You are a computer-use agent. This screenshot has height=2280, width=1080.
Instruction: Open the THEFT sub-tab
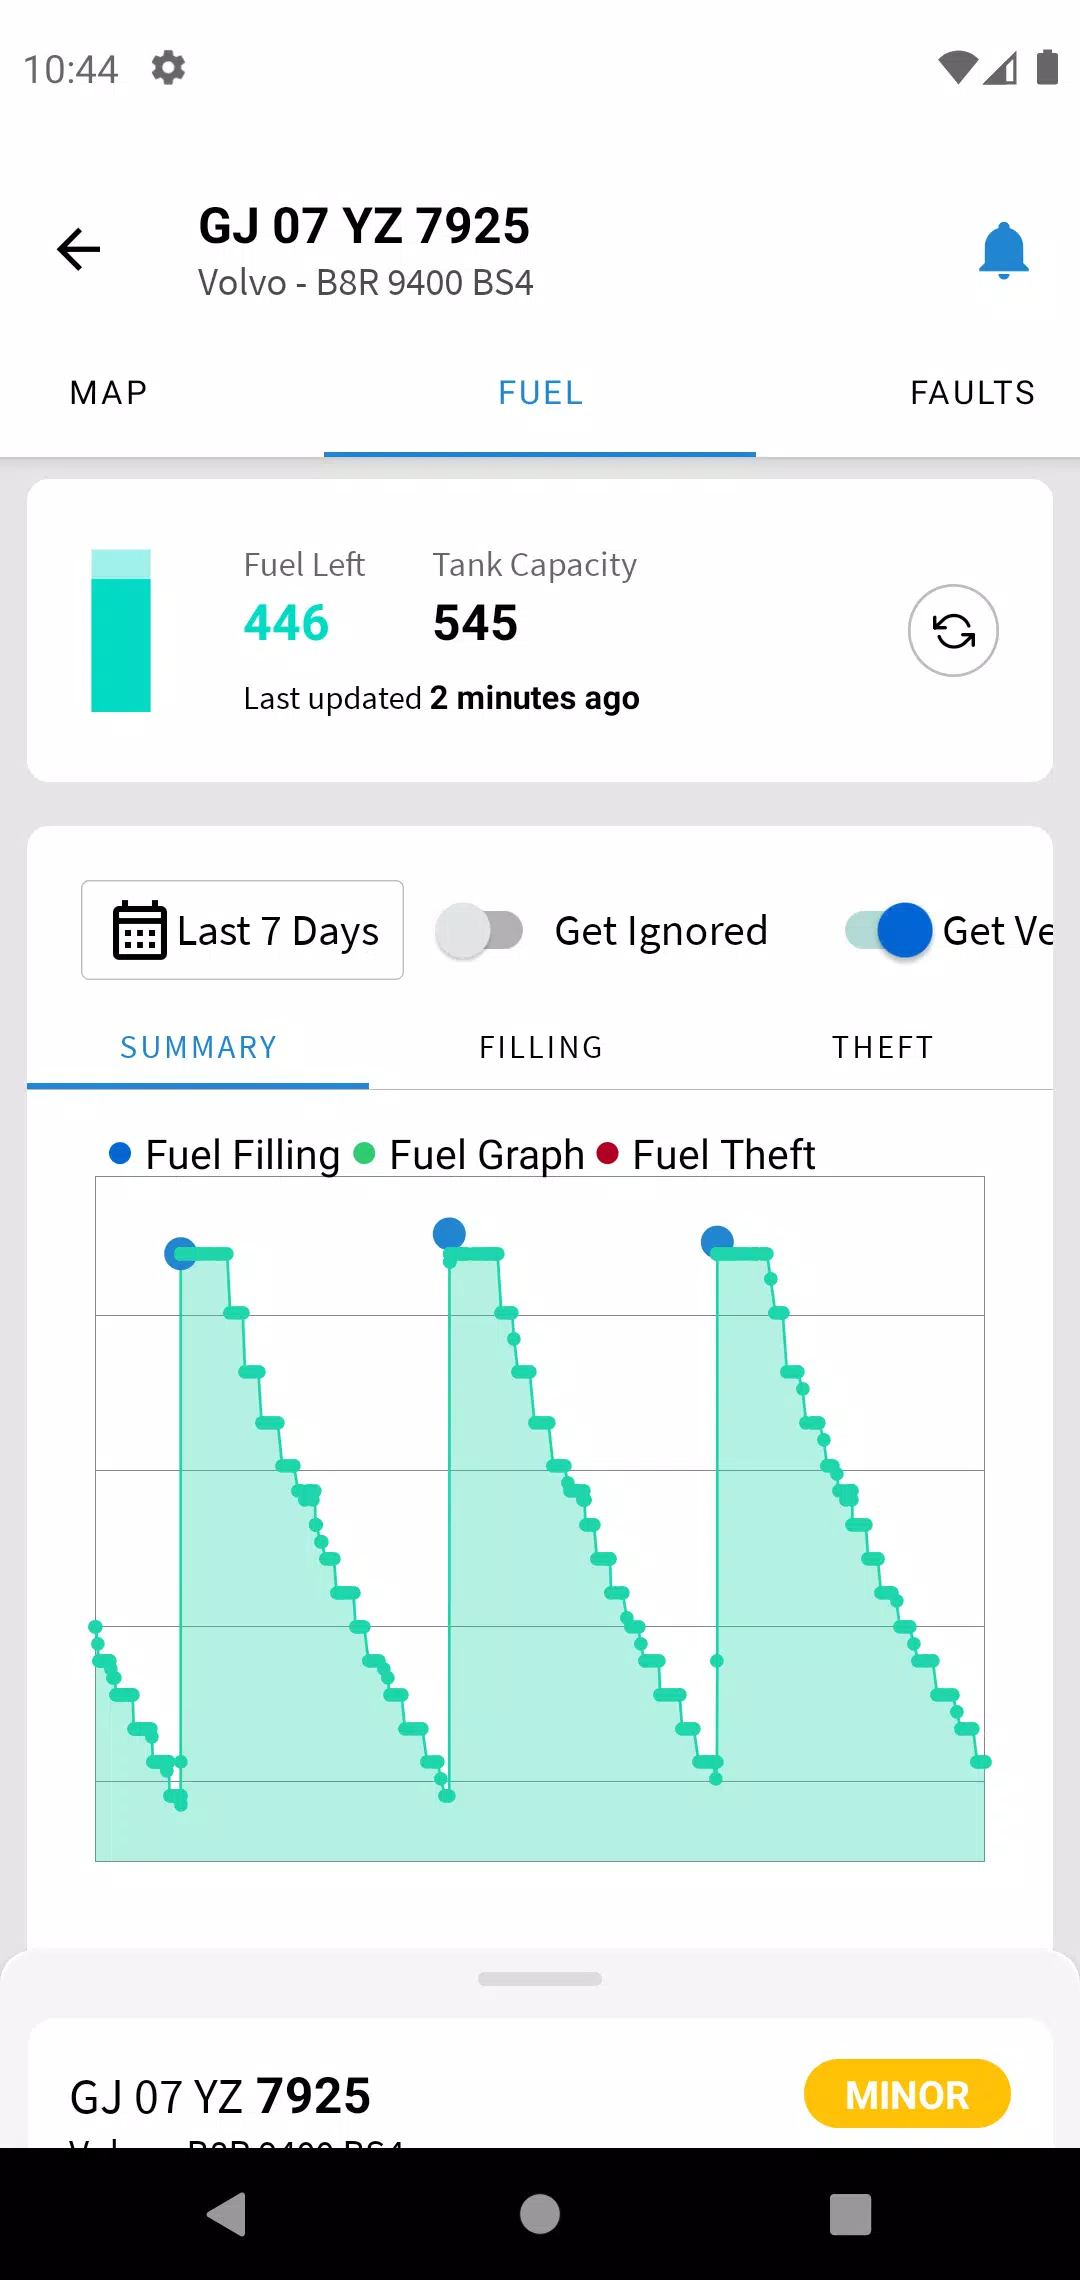point(883,1047)
